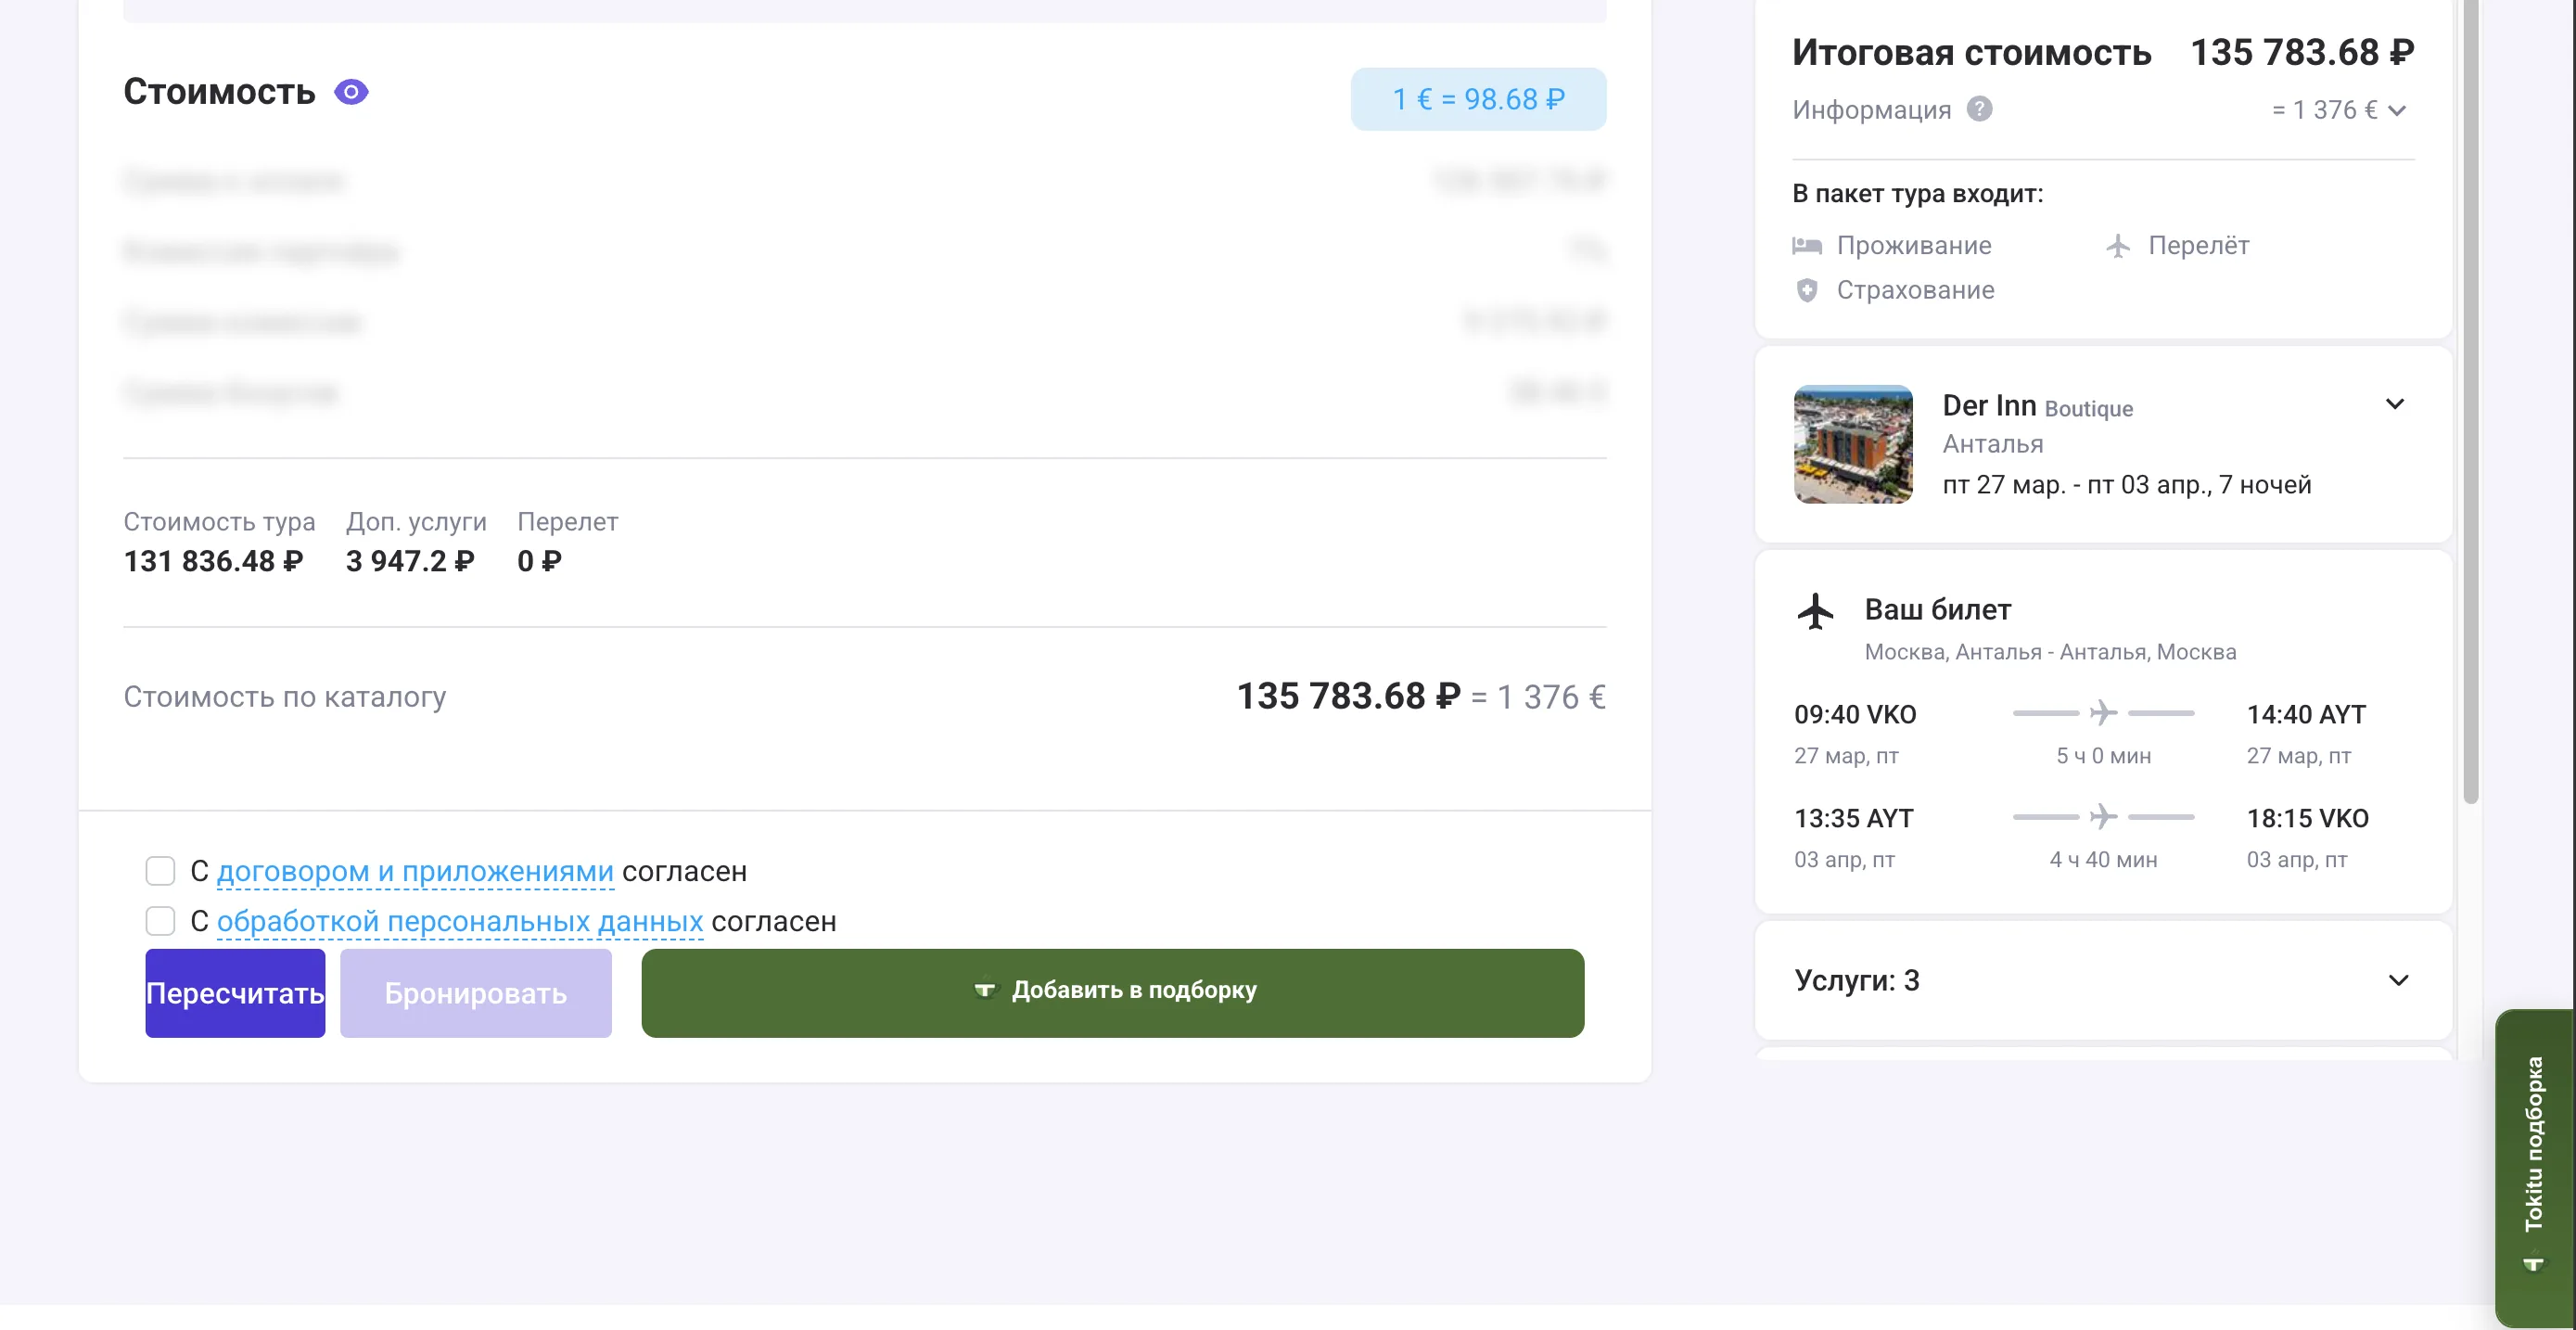Click the plane icon on the 13:35 AYT flight
The height and width of the screenshot is (1330, 2576).
click(2103, 817)
